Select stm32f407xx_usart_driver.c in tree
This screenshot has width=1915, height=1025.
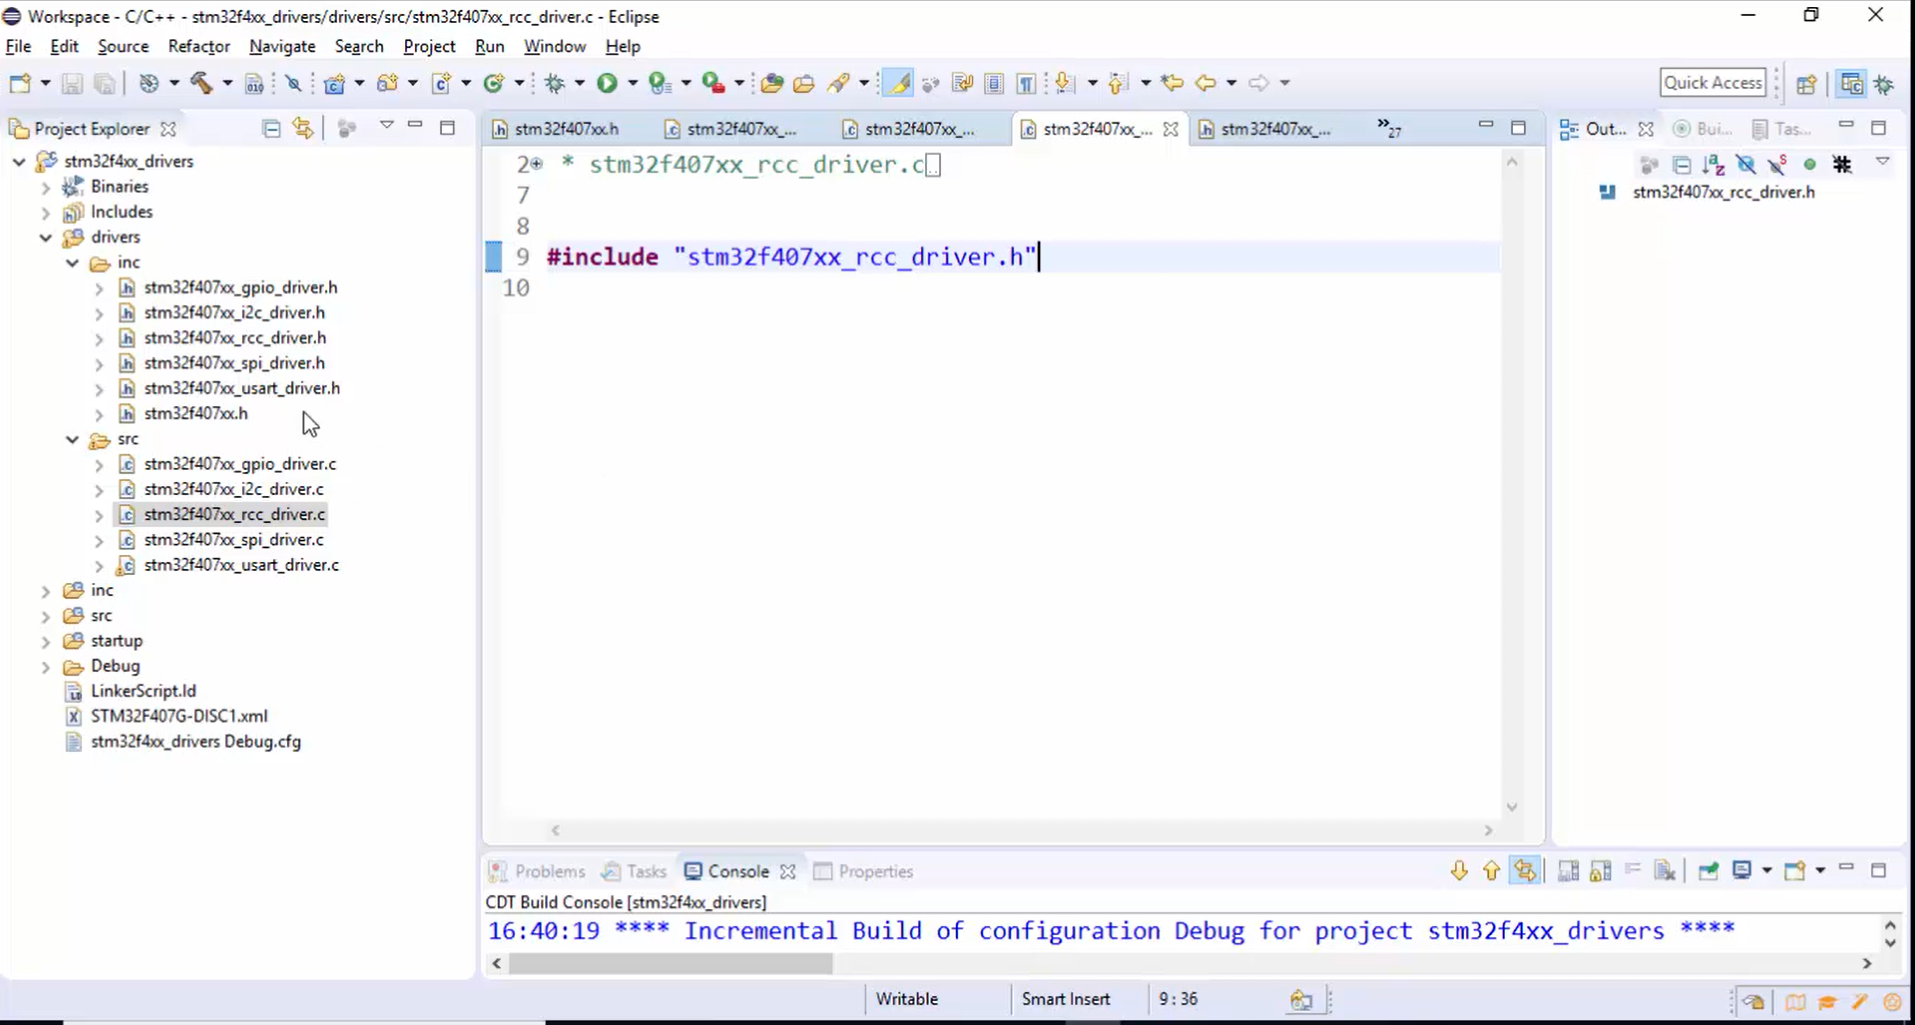click(x=241, y=565)
